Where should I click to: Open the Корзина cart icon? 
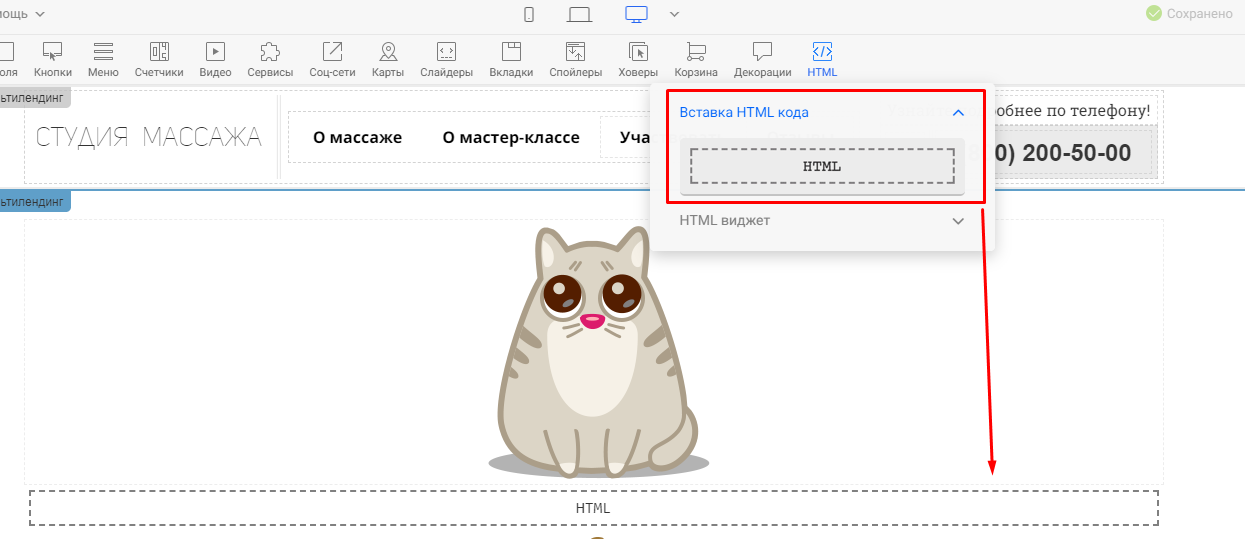coord(696,52)
